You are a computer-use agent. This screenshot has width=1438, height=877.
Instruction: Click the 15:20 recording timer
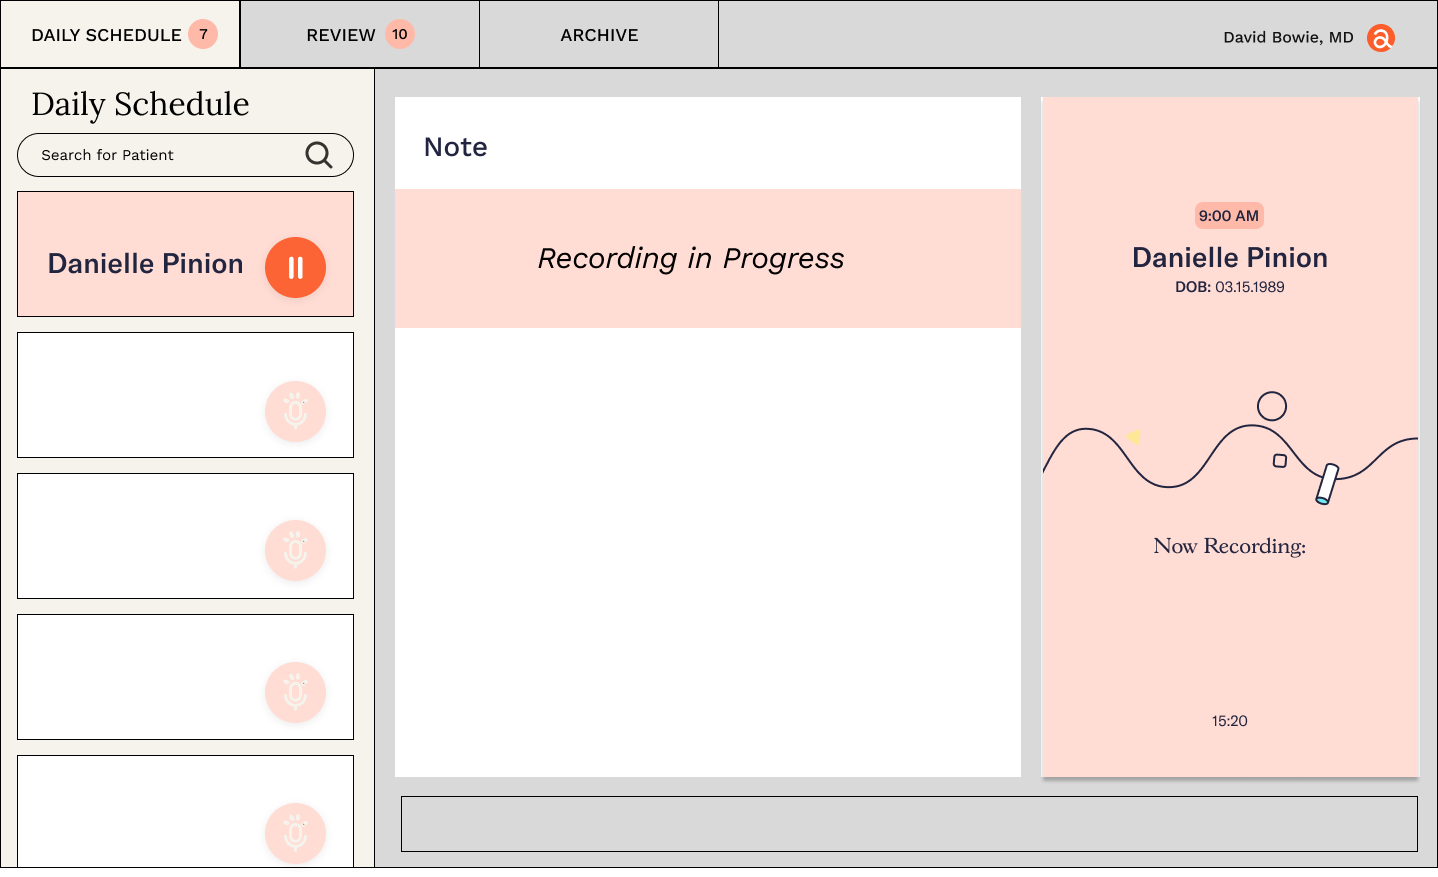1229,720
